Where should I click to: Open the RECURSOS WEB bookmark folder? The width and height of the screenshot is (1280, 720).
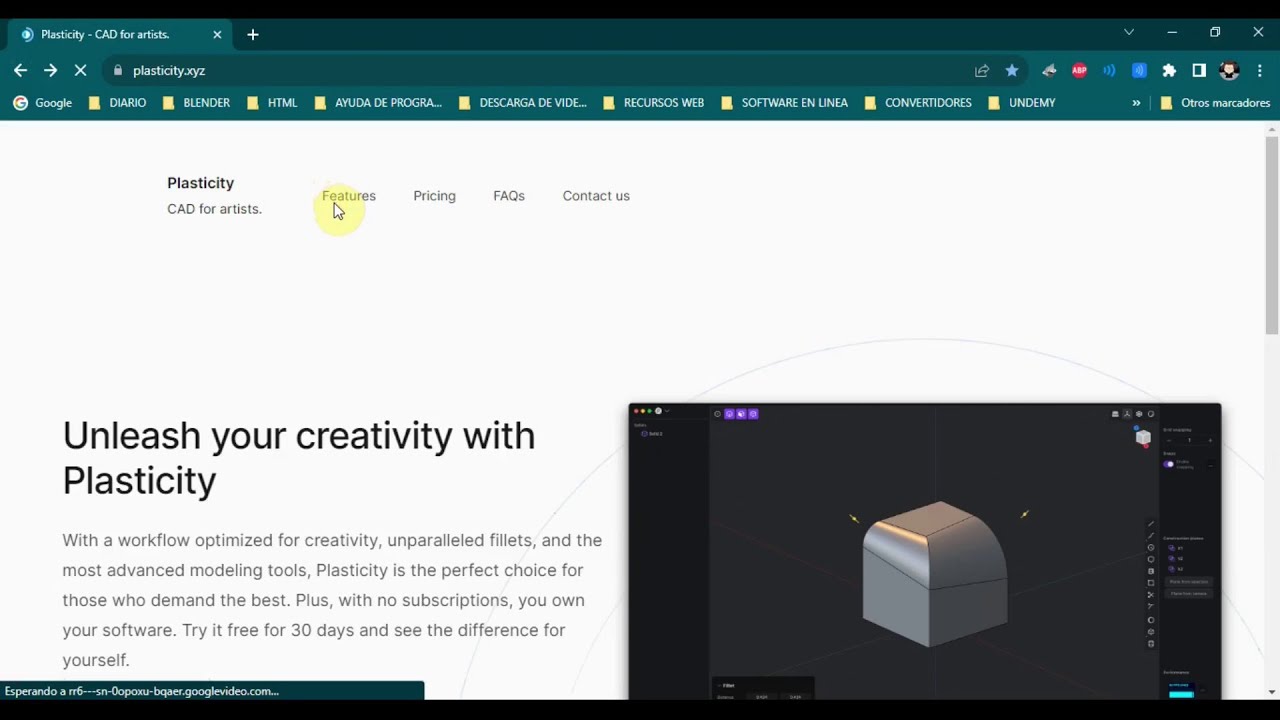pos(653,102)
